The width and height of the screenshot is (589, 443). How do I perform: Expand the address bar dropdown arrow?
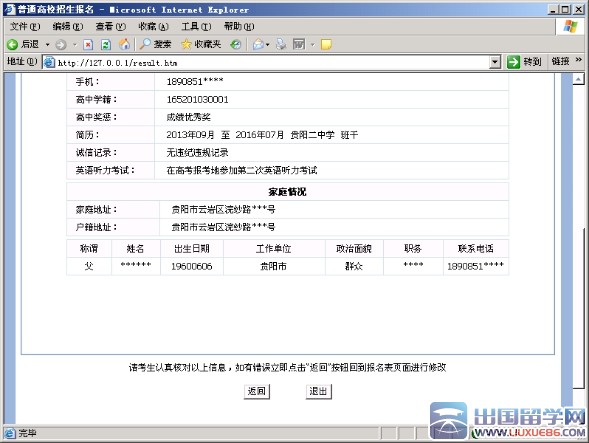pos(495,62)
